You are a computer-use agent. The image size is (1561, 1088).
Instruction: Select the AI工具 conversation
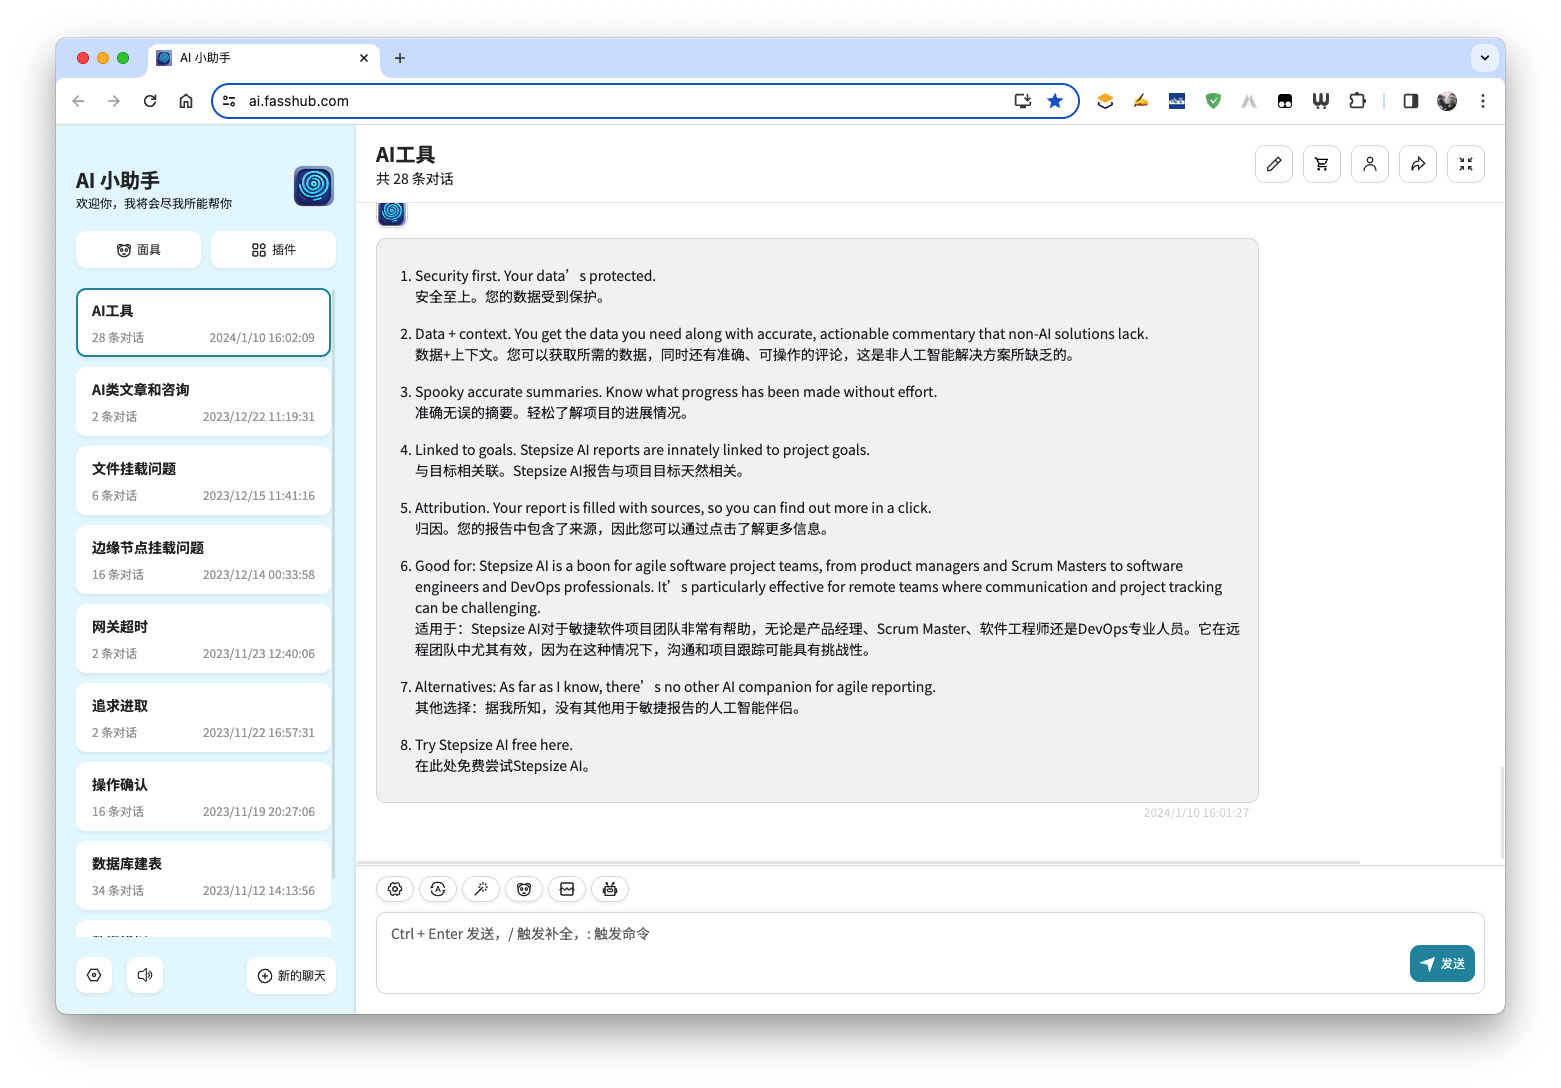click(x=203, y=322)
